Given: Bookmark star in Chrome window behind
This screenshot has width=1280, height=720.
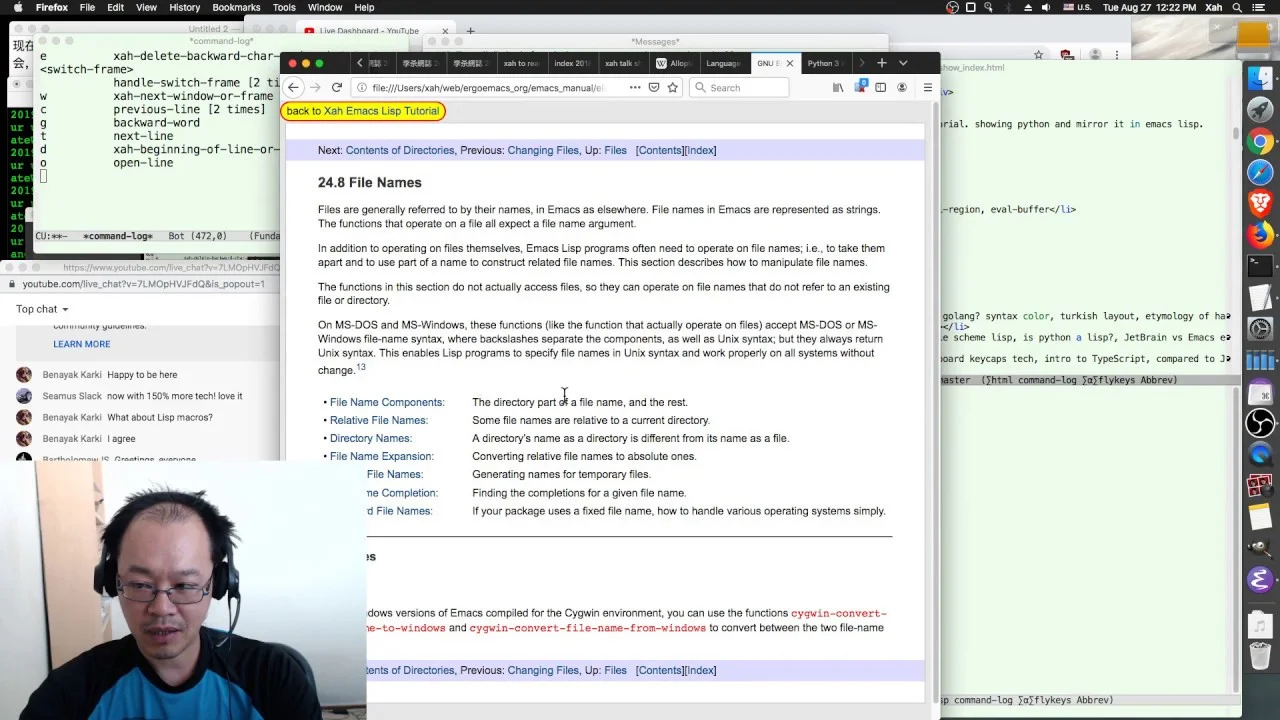Looking at the screenshot, I should 1039,55.
